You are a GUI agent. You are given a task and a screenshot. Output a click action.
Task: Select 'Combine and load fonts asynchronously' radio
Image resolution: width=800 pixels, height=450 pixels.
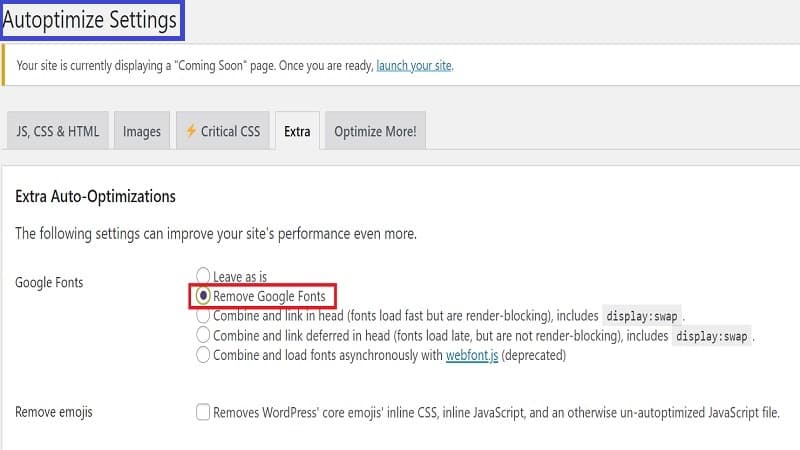pyautogui.click(x=204, y=355)
